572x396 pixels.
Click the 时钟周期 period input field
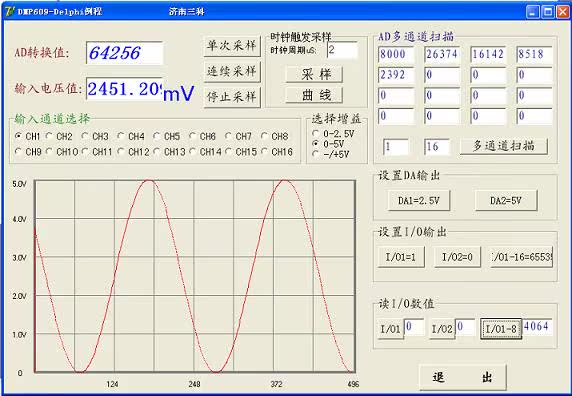pyautogui.click(x=342, y=50)
